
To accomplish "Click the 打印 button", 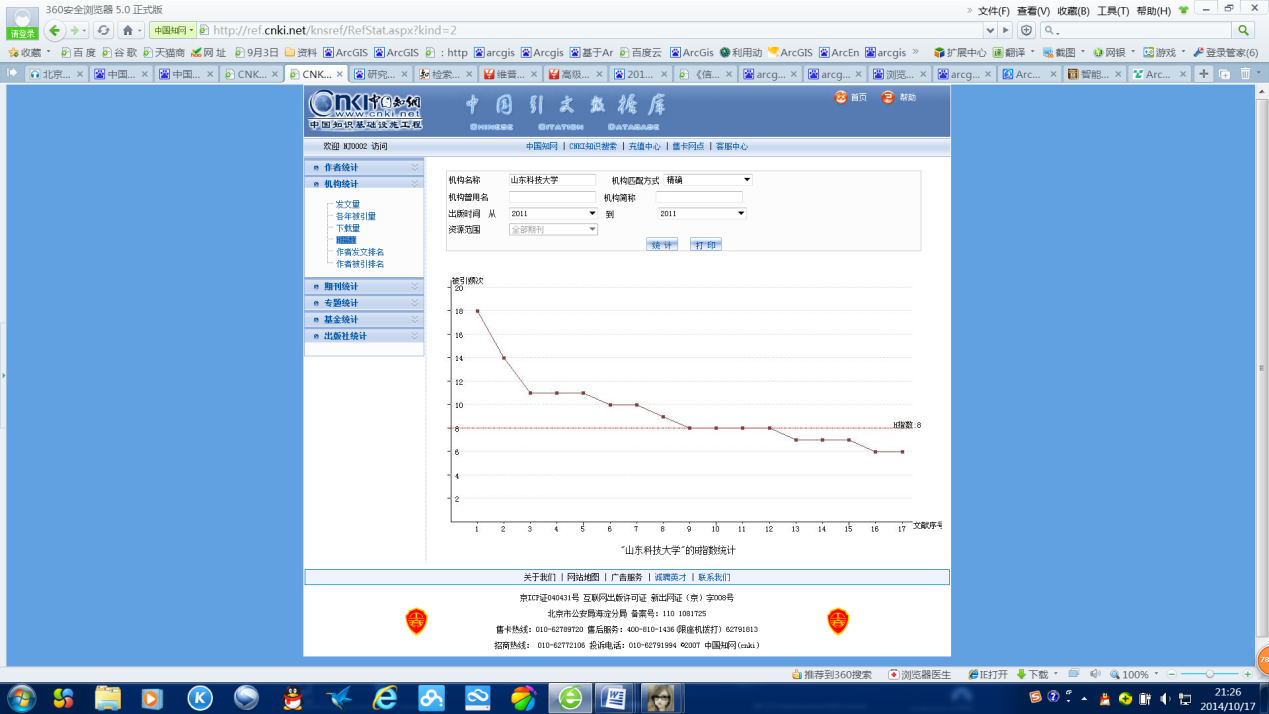I will coord(705,244).
